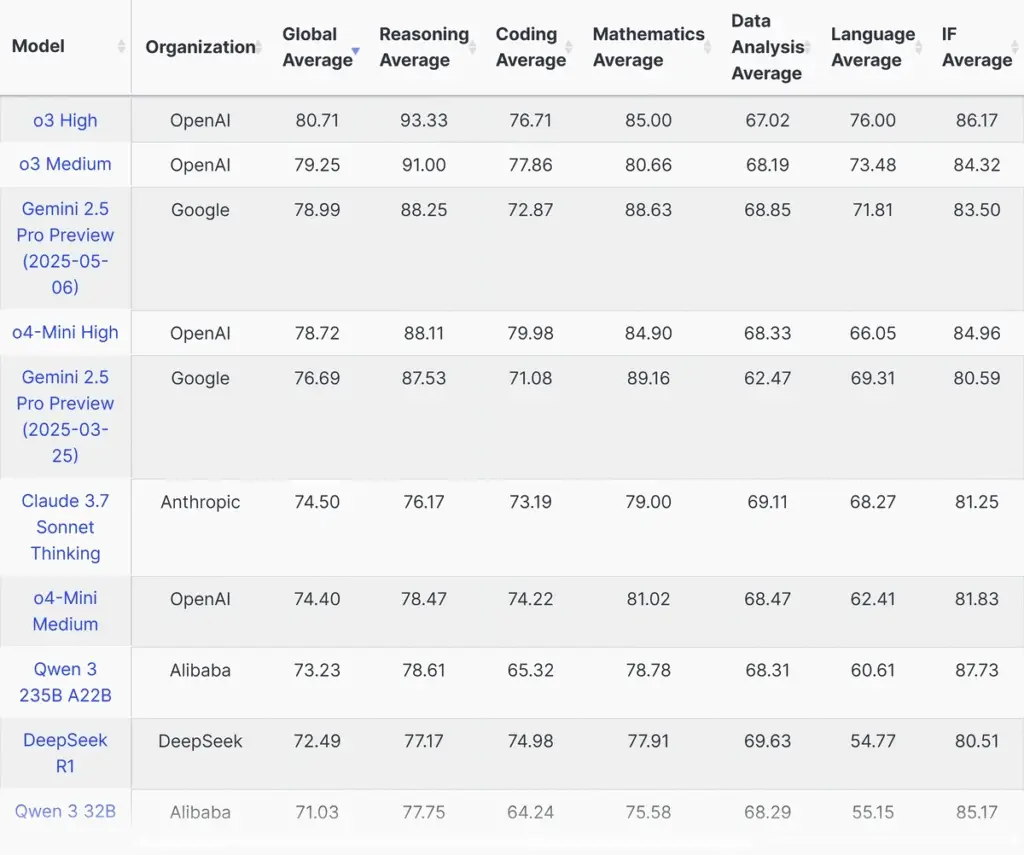Click the Coding Average sort icon
This screenshot has height=855, width=1024.
coord(568,47)
